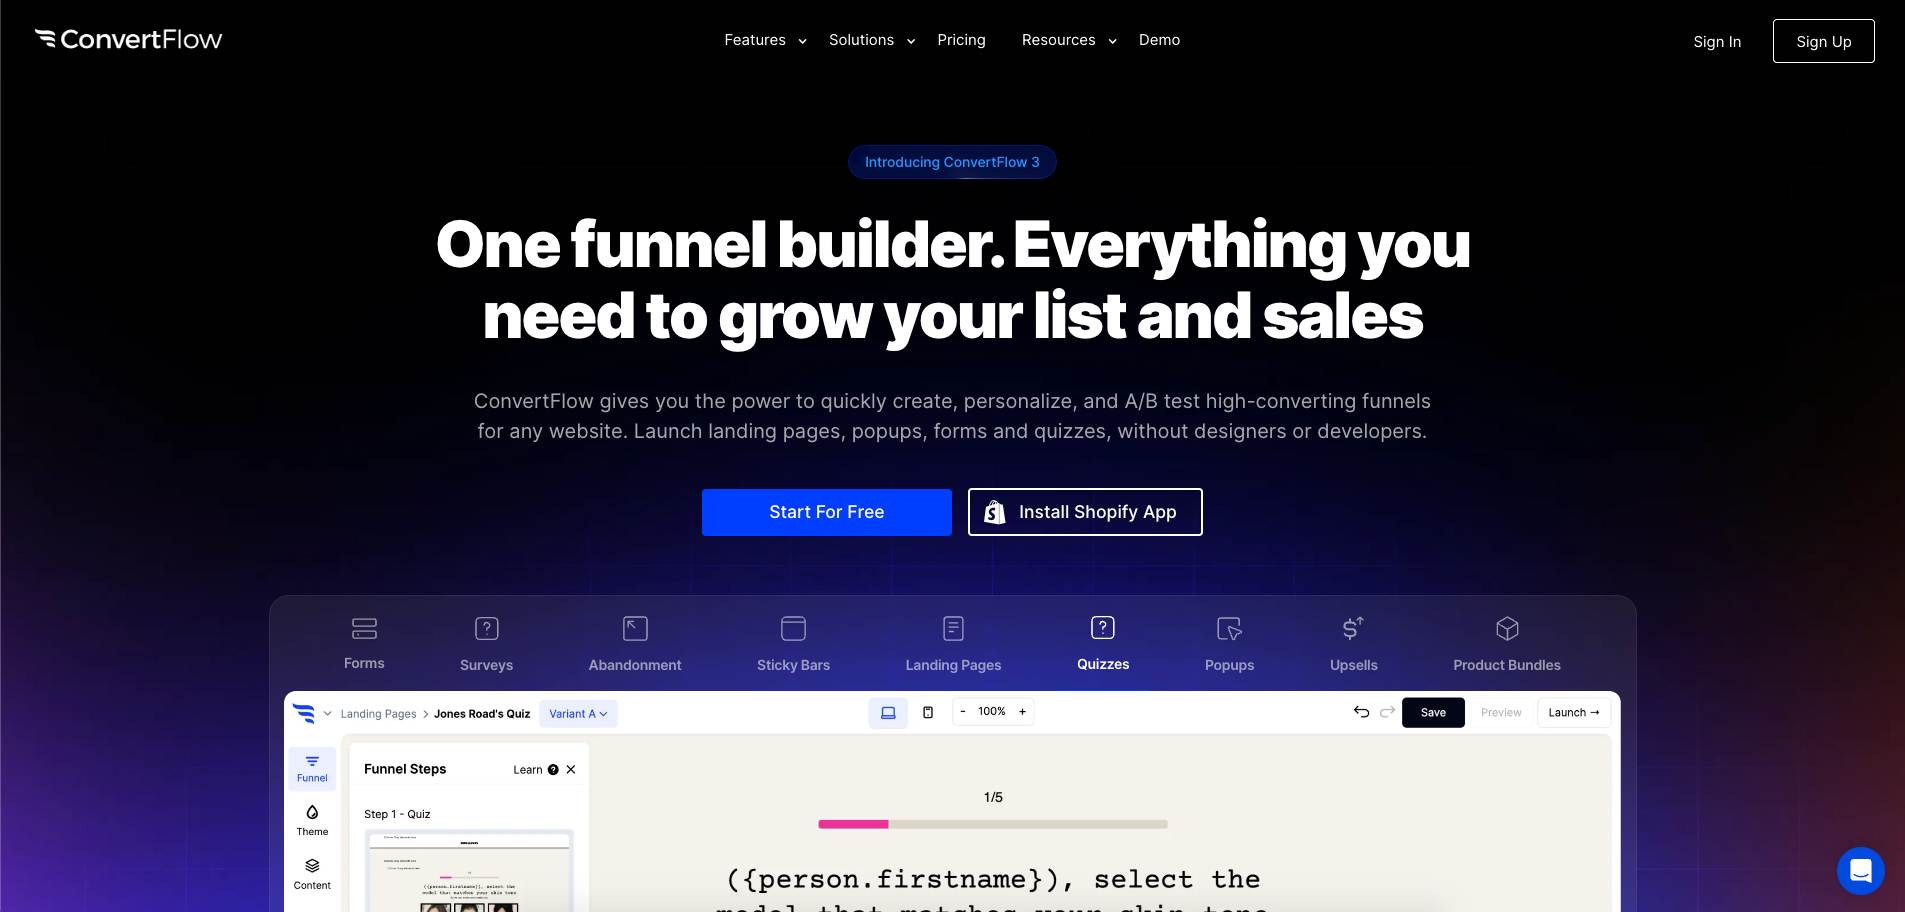Open the Introducing ConvertFlow 3 badge
1905x912 pixels.
coord(952,162)
